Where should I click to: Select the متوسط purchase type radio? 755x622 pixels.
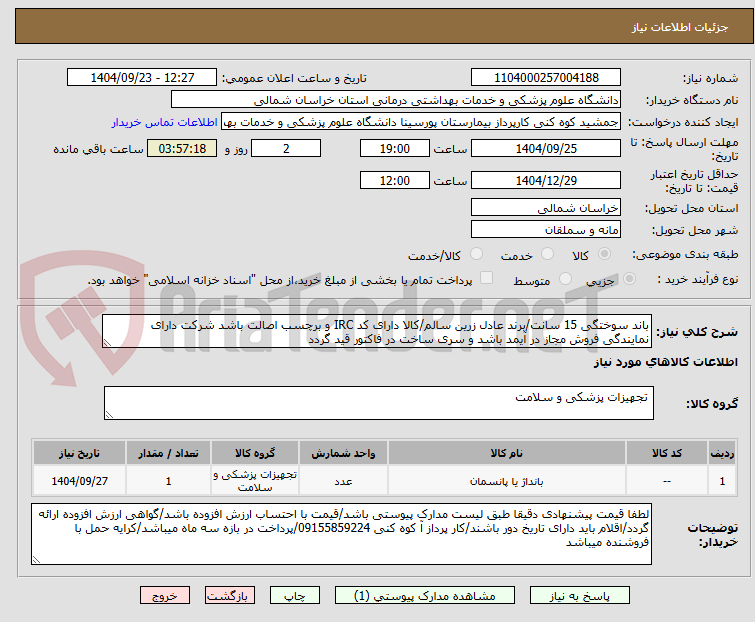(x=565, y=279)
